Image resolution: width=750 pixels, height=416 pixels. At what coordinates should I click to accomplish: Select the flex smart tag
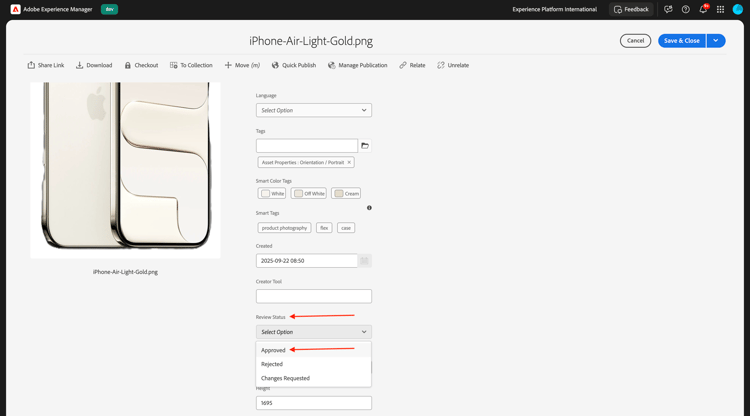click(324, 228)
